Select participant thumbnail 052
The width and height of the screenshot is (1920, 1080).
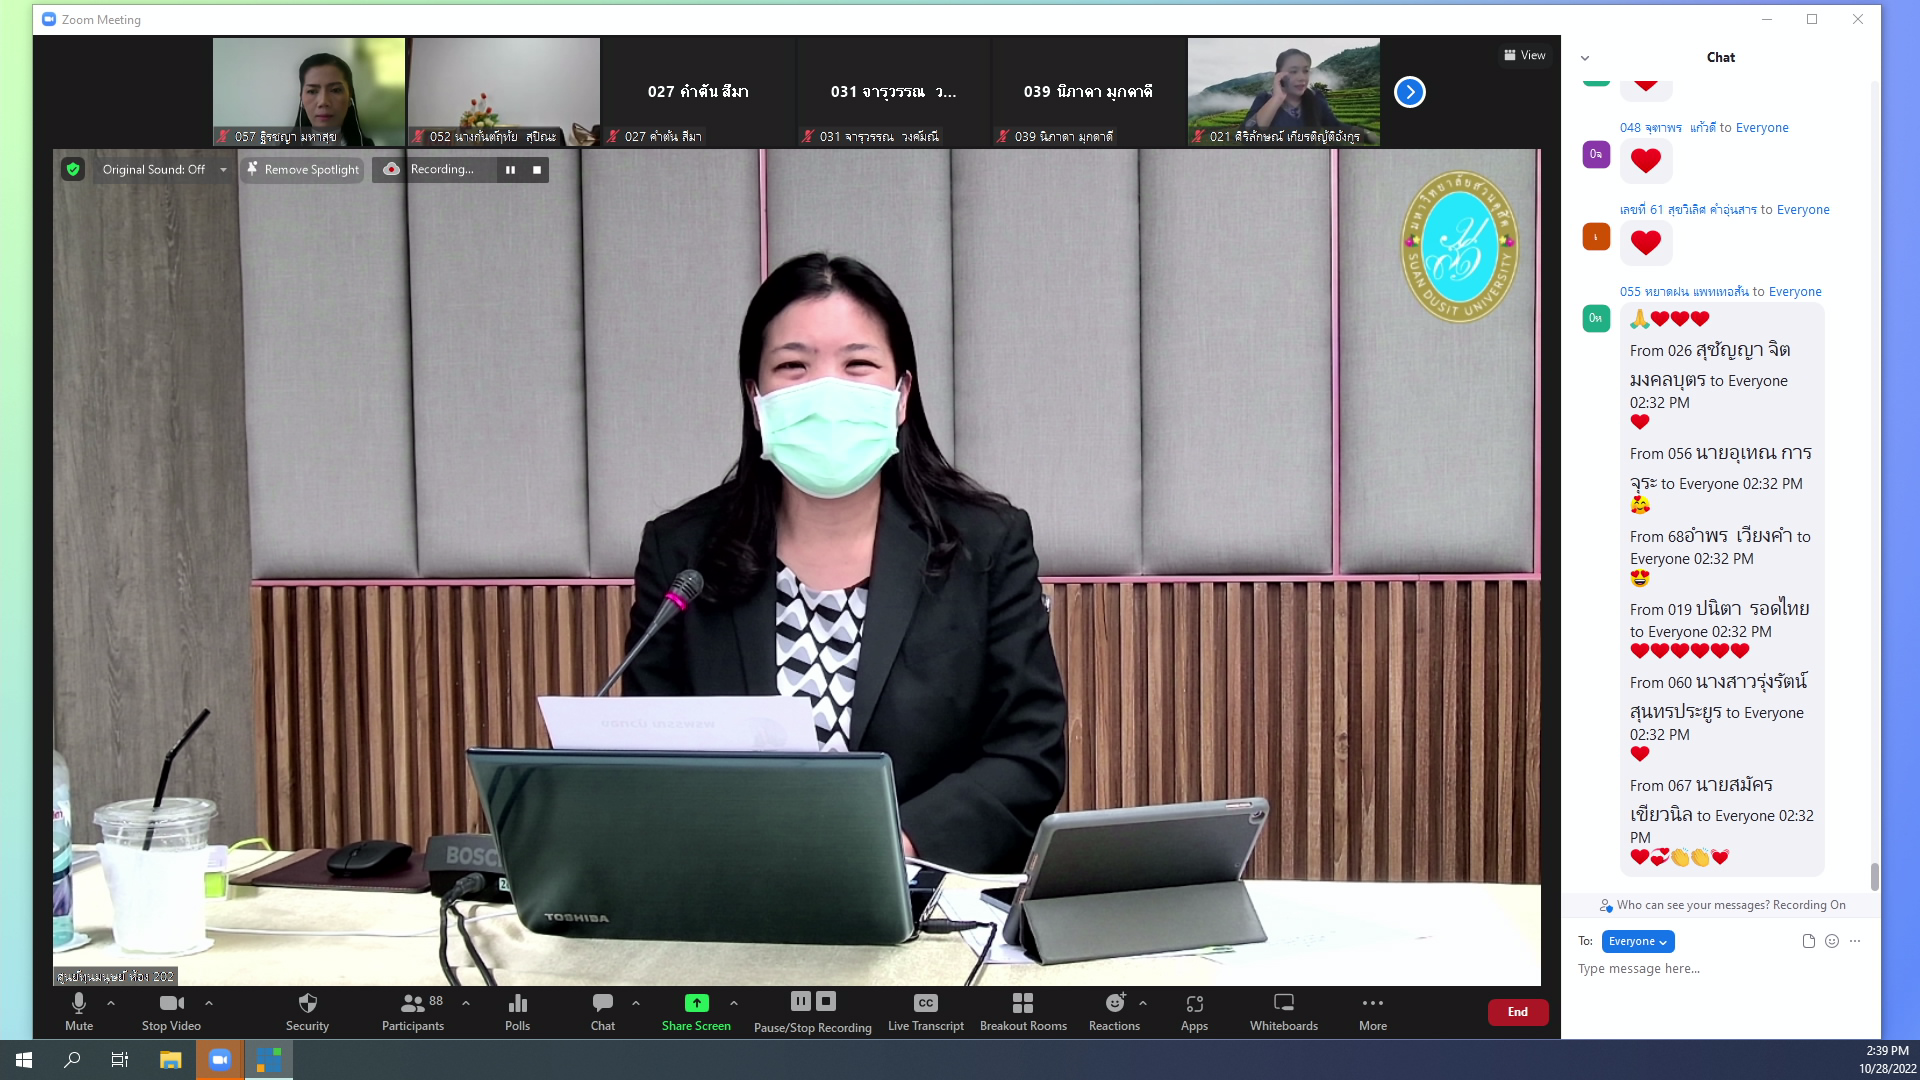point(504,92)
